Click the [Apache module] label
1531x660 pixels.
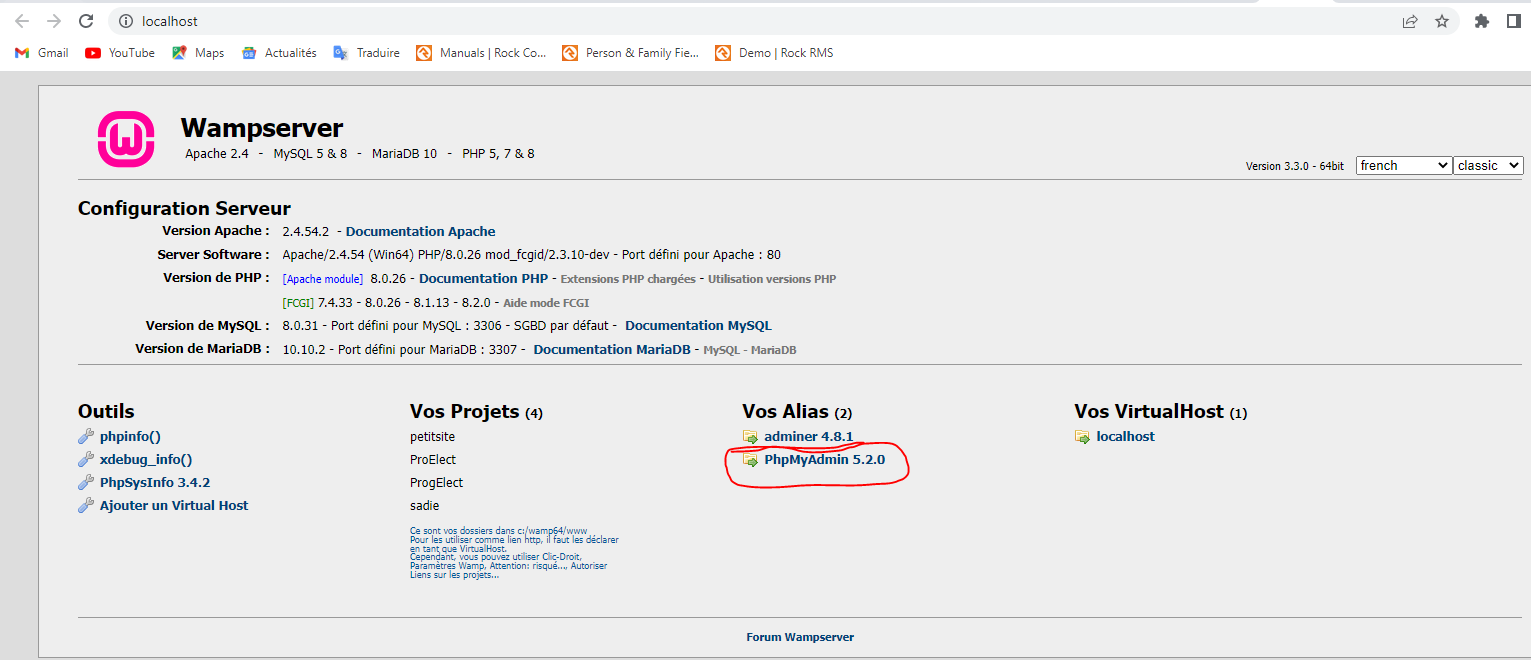coord(323,279)
